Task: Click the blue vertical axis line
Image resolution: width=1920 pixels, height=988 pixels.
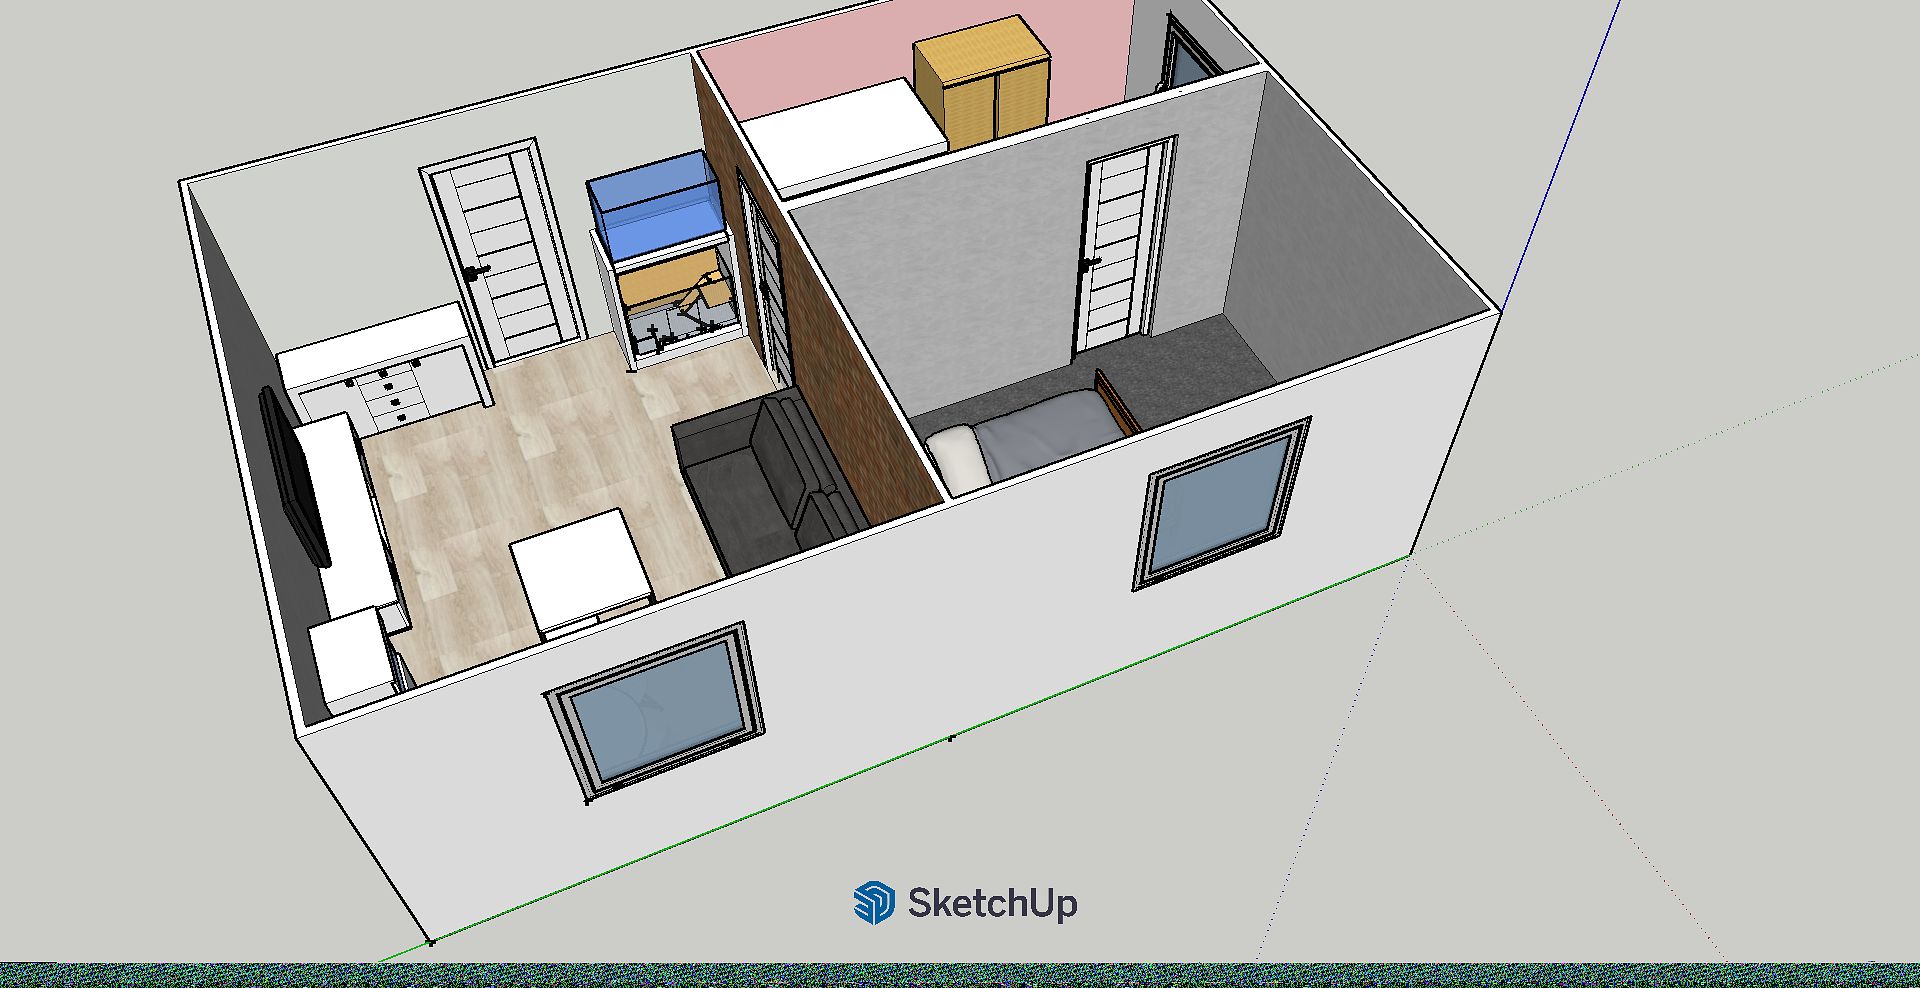Action: click(1560, 150)
